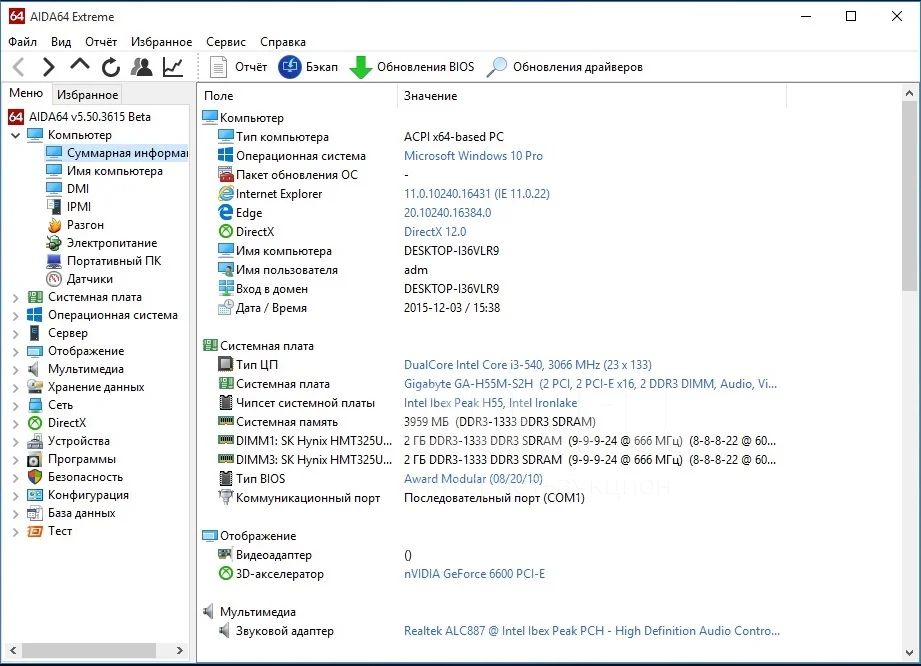921x666 pixels.
Task: Click the scroll-right arrow under the tree panel
Action: [x=180, y=650]
